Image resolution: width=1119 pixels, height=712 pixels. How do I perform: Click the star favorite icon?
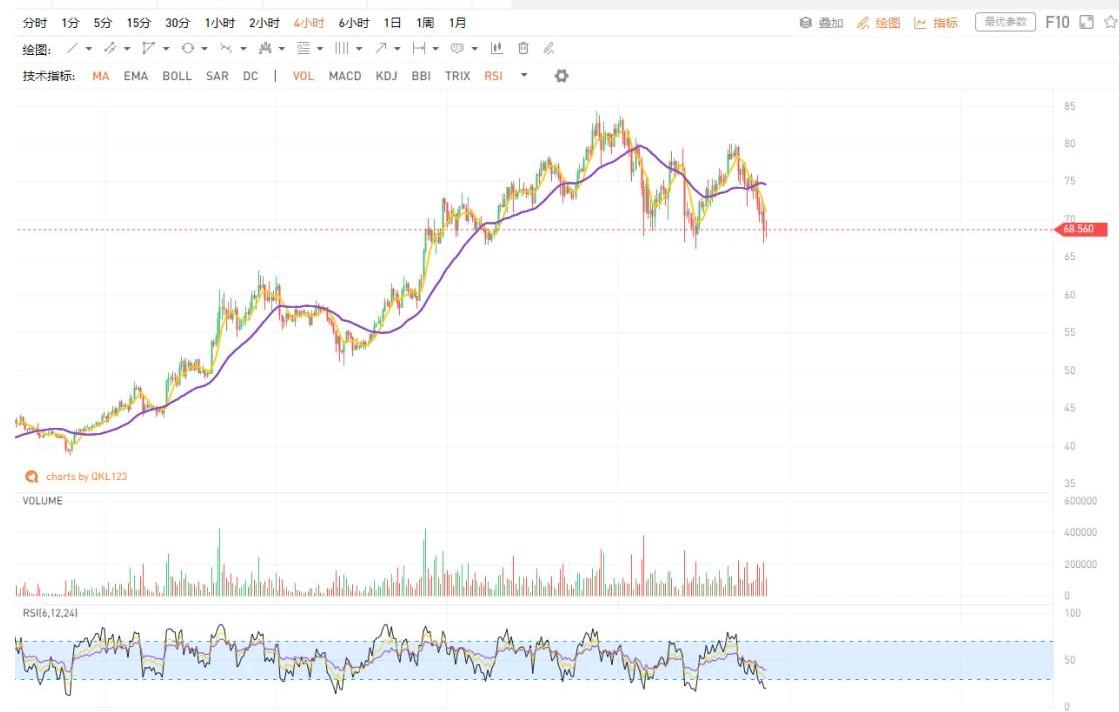pos(1109,22)
